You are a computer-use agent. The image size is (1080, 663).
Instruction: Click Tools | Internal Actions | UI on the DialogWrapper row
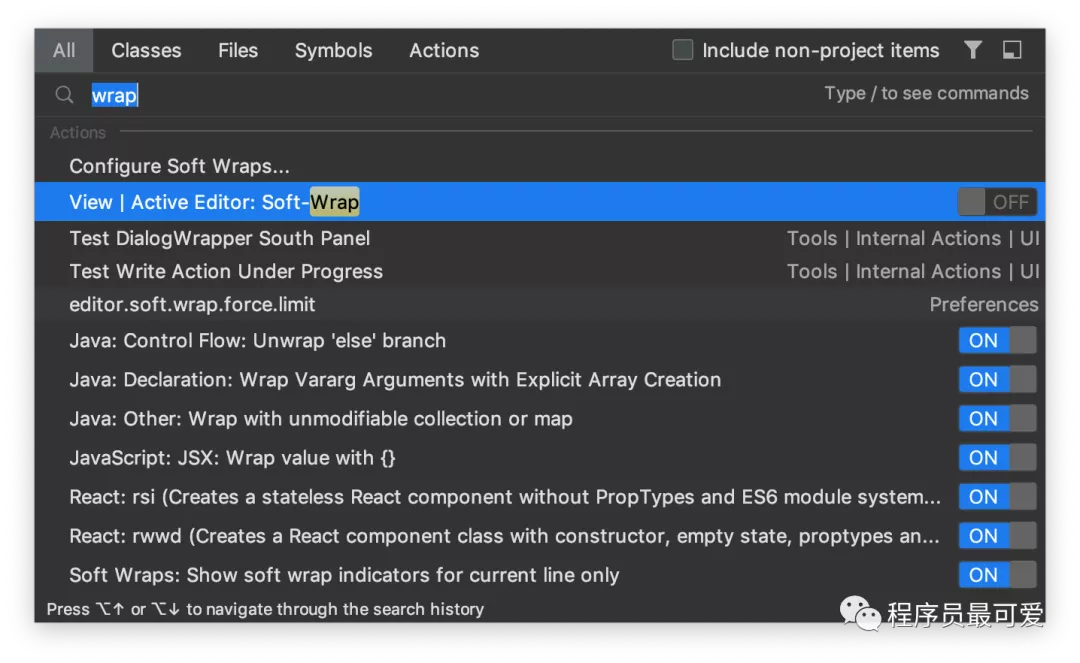913,238
